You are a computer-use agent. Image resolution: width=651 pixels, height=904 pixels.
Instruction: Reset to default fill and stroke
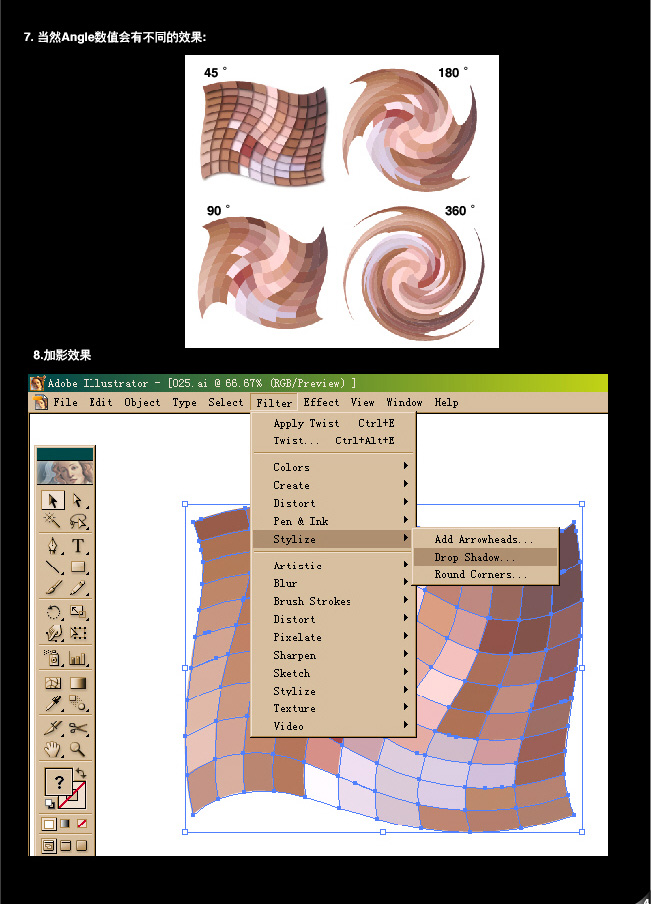pyautogui.click(x=50, y=803)
